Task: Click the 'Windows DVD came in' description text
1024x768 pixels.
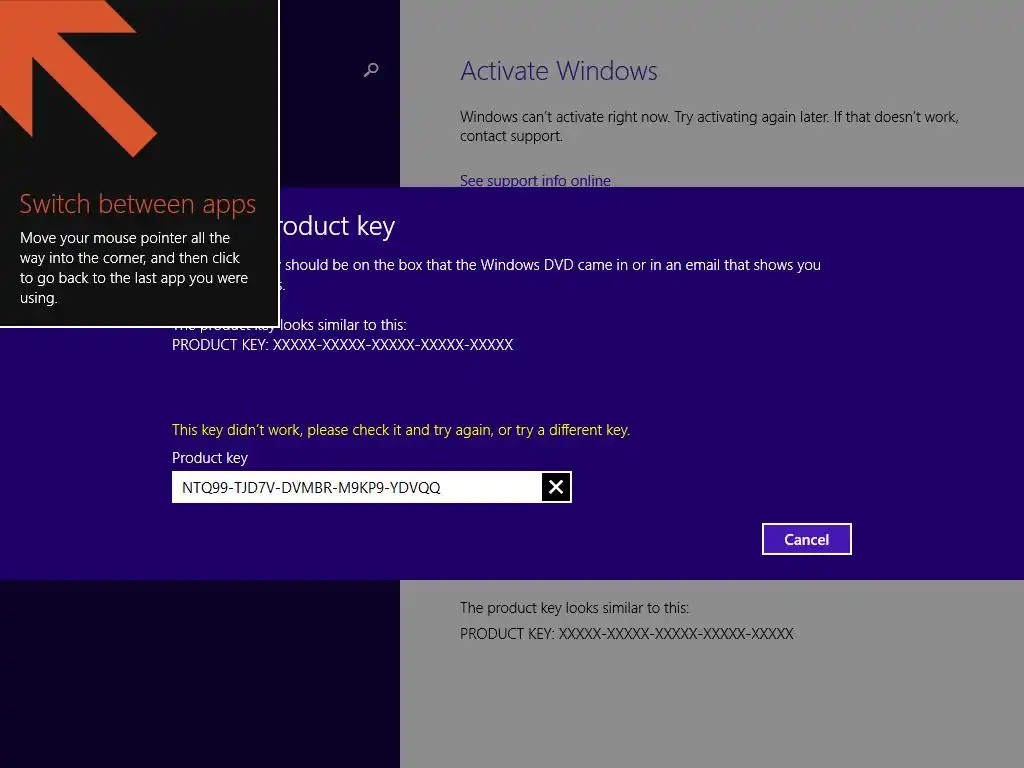Action: 552,265
